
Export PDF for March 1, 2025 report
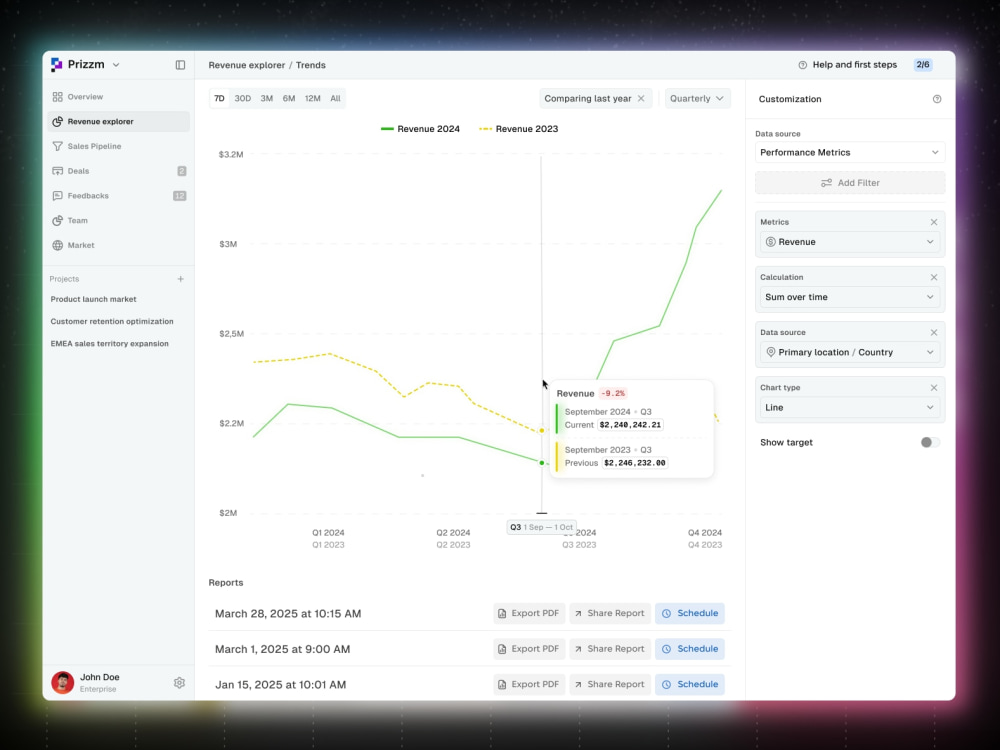(529, 649)
